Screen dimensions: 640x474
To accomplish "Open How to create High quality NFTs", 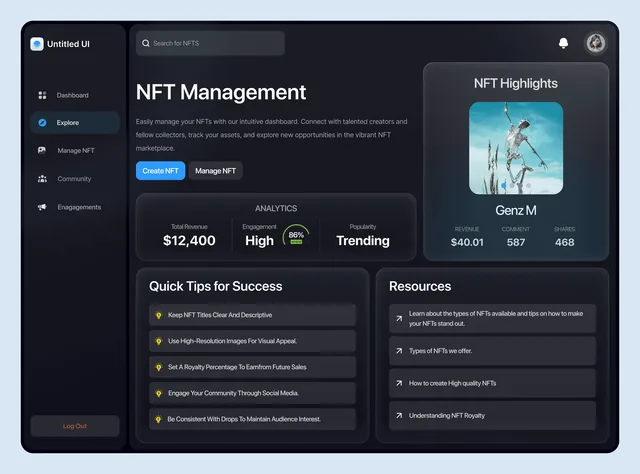I will pyautogui.click(x=492, y=383).
